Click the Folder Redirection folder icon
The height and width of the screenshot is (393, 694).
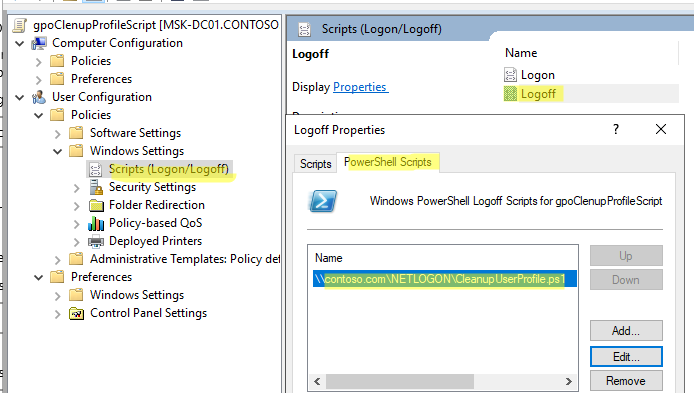pyautogui.click(x=96, y=205)
